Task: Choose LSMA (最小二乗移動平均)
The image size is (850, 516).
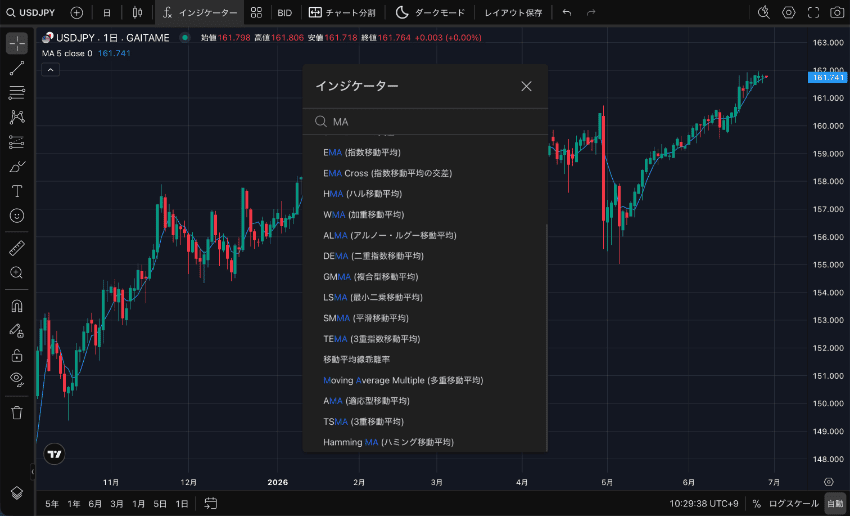Action: click(426, 298)
